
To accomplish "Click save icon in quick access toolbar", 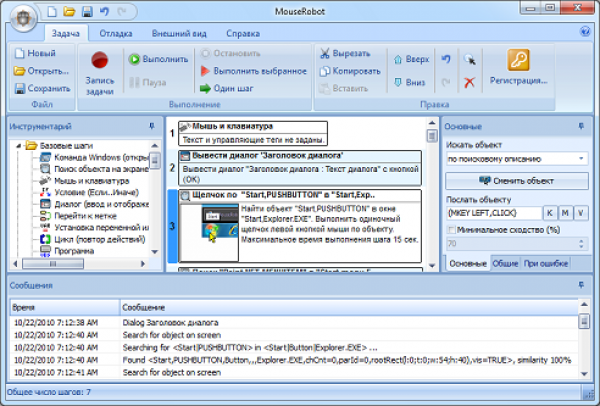I will click(87, 11).
